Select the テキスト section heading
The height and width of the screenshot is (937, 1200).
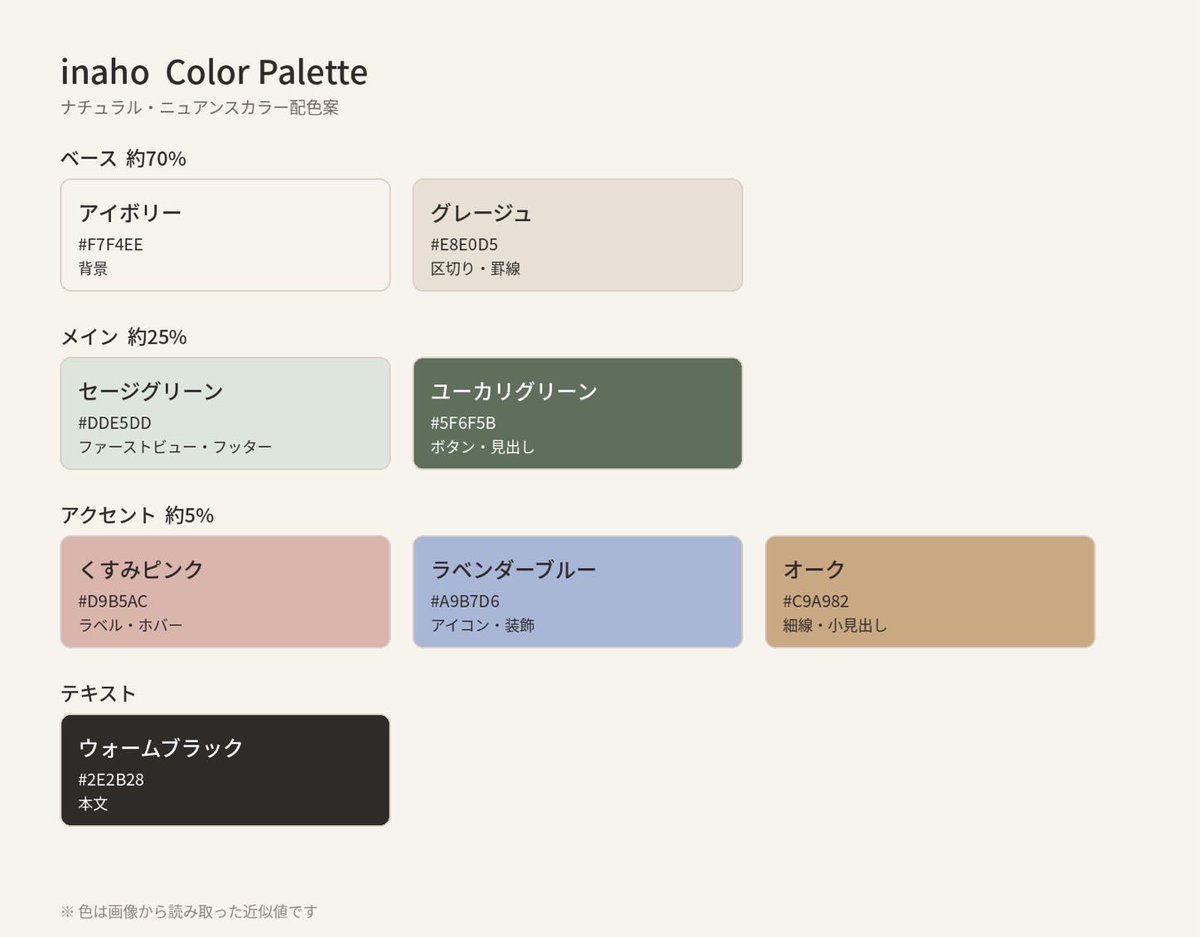click(99, 694)
